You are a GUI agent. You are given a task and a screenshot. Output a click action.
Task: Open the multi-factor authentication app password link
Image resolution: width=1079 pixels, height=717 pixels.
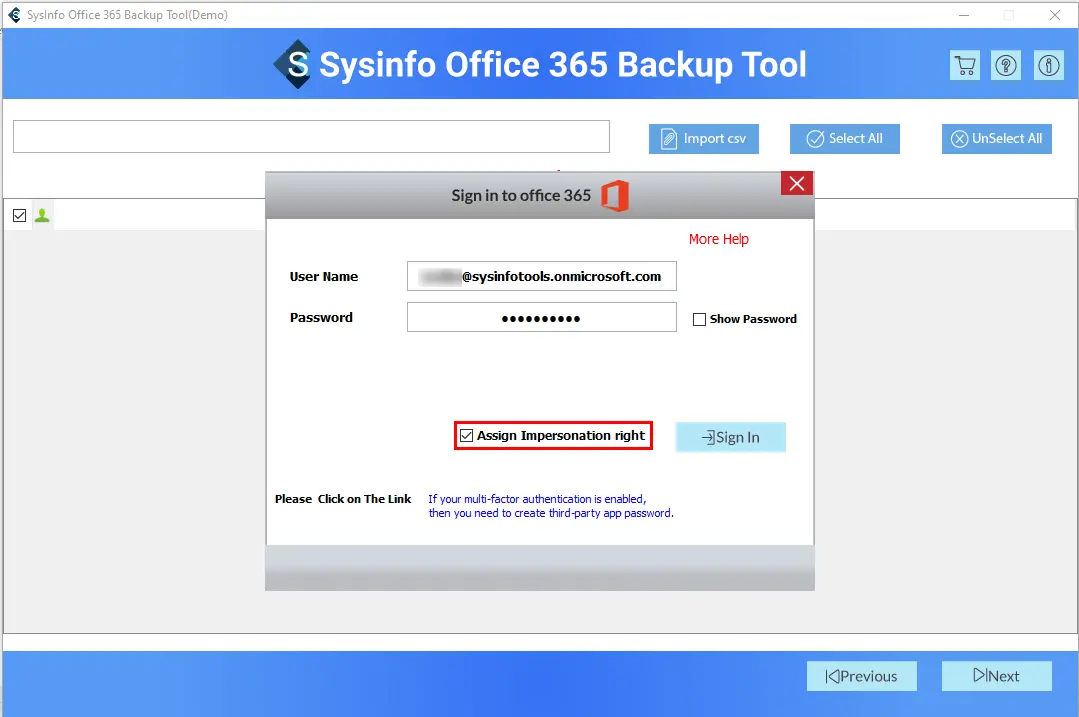[551, 506]
